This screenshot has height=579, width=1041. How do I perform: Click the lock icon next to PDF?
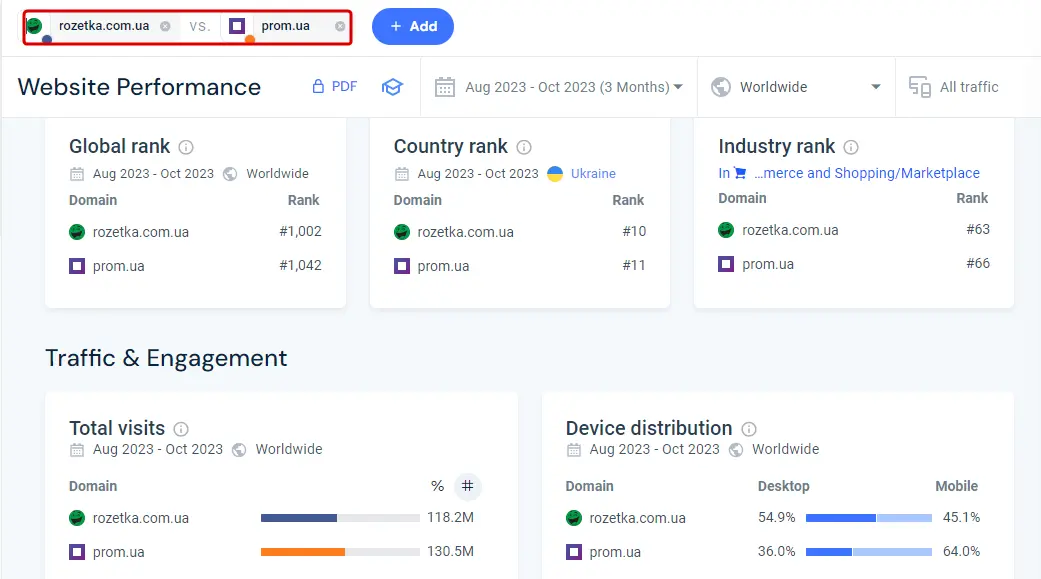click(318, 86)
